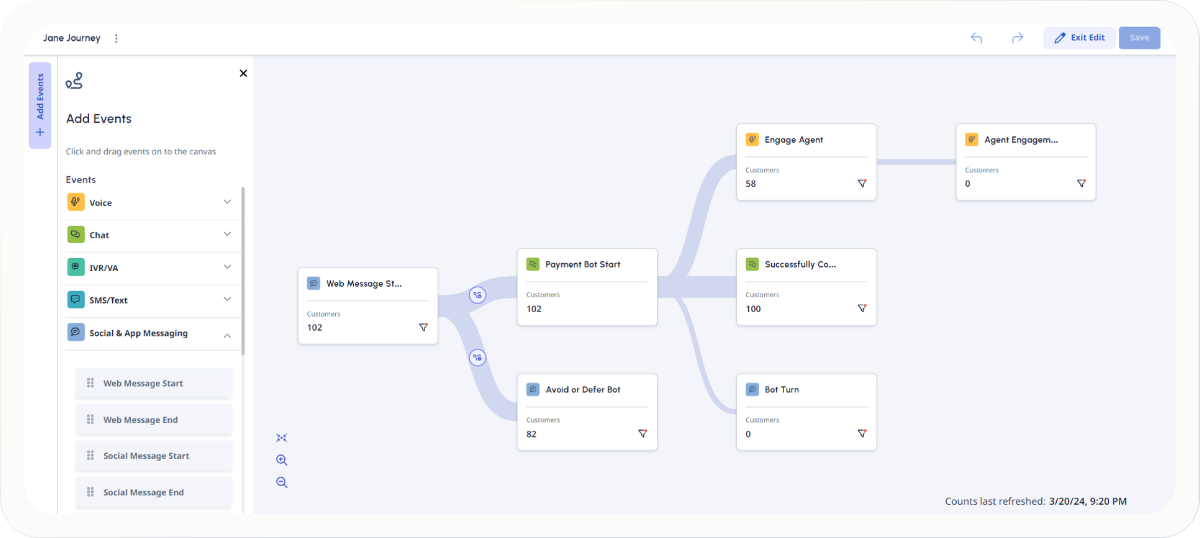Click the filter icon on Engage Agent card
The height and width of the screenshot is (538, 1200).
[861, 184]
